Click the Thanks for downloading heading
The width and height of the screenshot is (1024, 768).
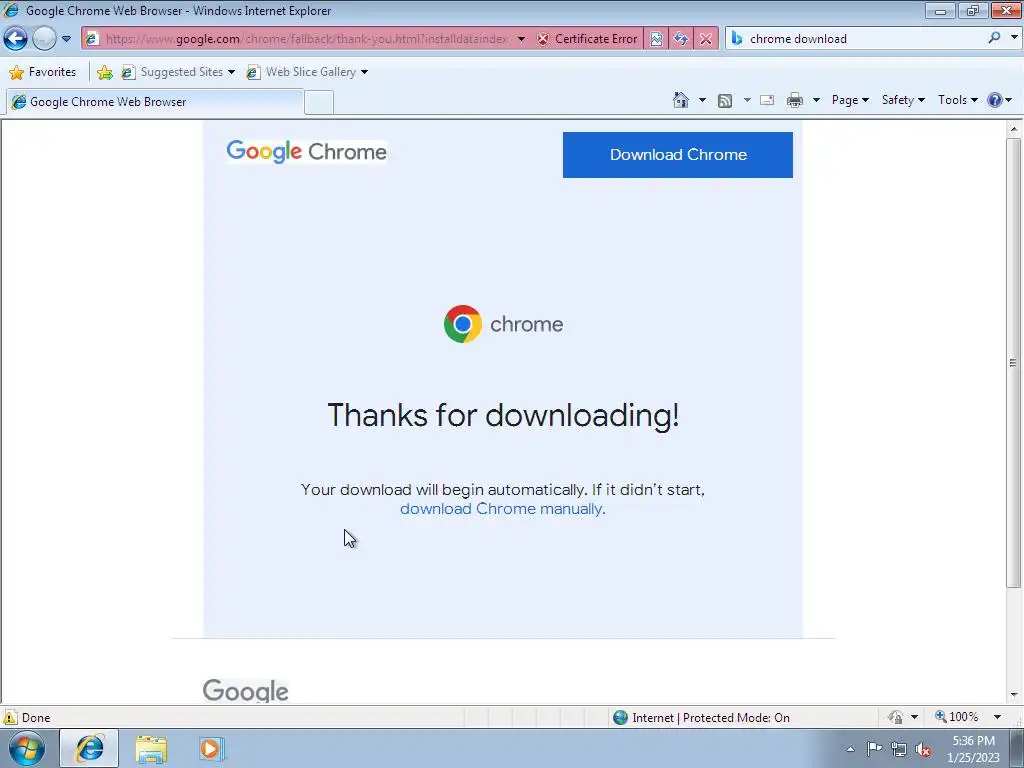click(x=503, y=415)
